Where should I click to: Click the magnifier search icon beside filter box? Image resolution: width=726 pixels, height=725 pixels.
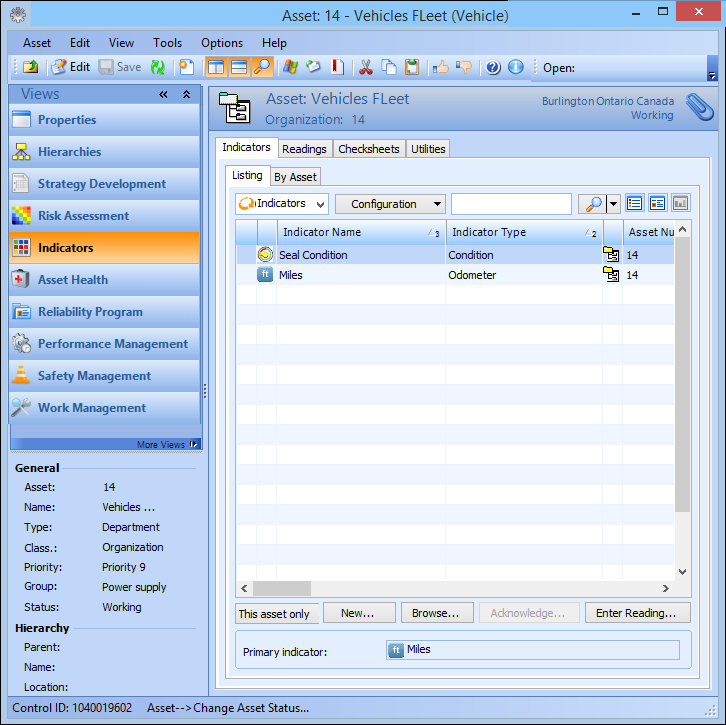(x=593, y=204)
